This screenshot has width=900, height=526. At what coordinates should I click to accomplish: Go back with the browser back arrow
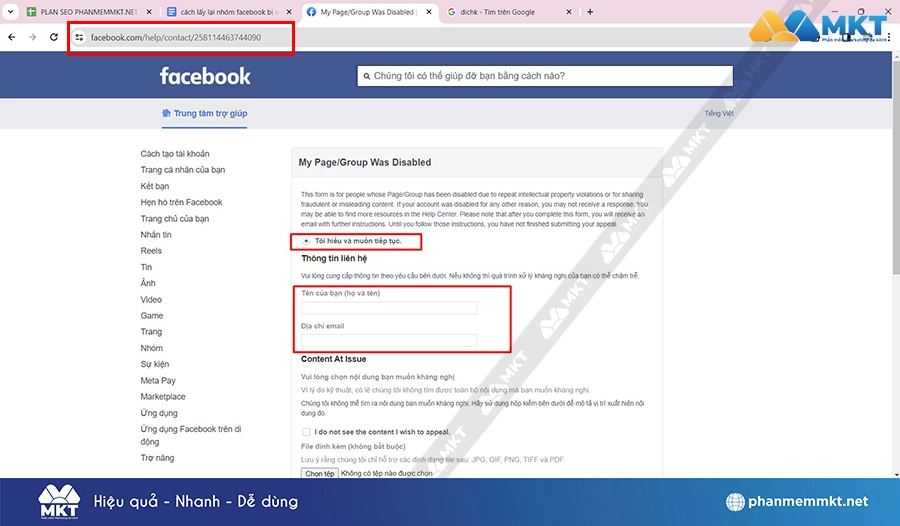pos(11,37)
